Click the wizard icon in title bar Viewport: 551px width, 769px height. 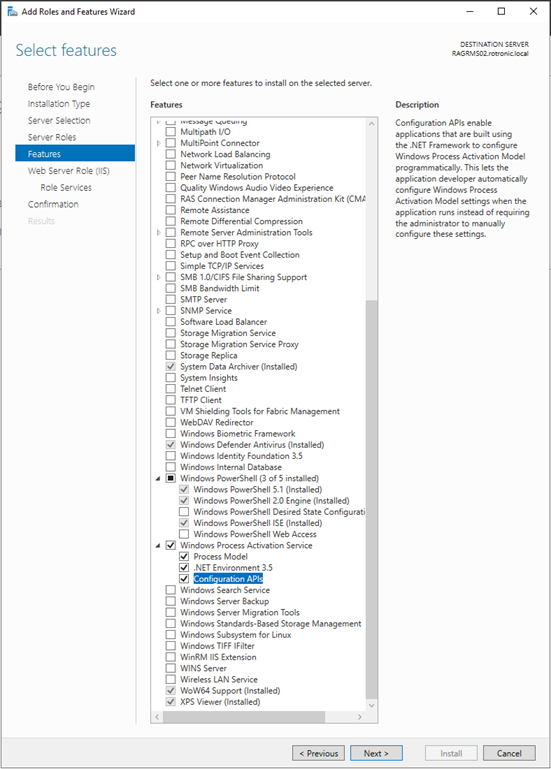[12, 11]
